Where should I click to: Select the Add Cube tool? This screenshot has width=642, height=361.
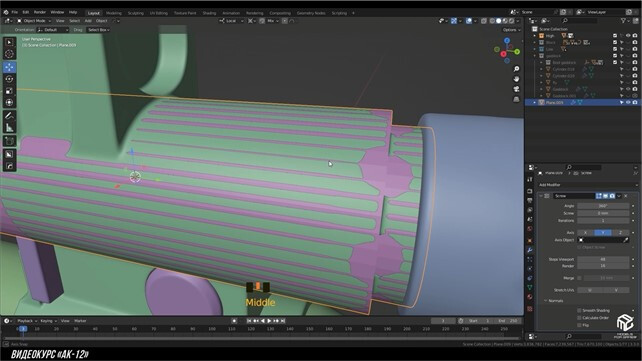tap(9, 141)
